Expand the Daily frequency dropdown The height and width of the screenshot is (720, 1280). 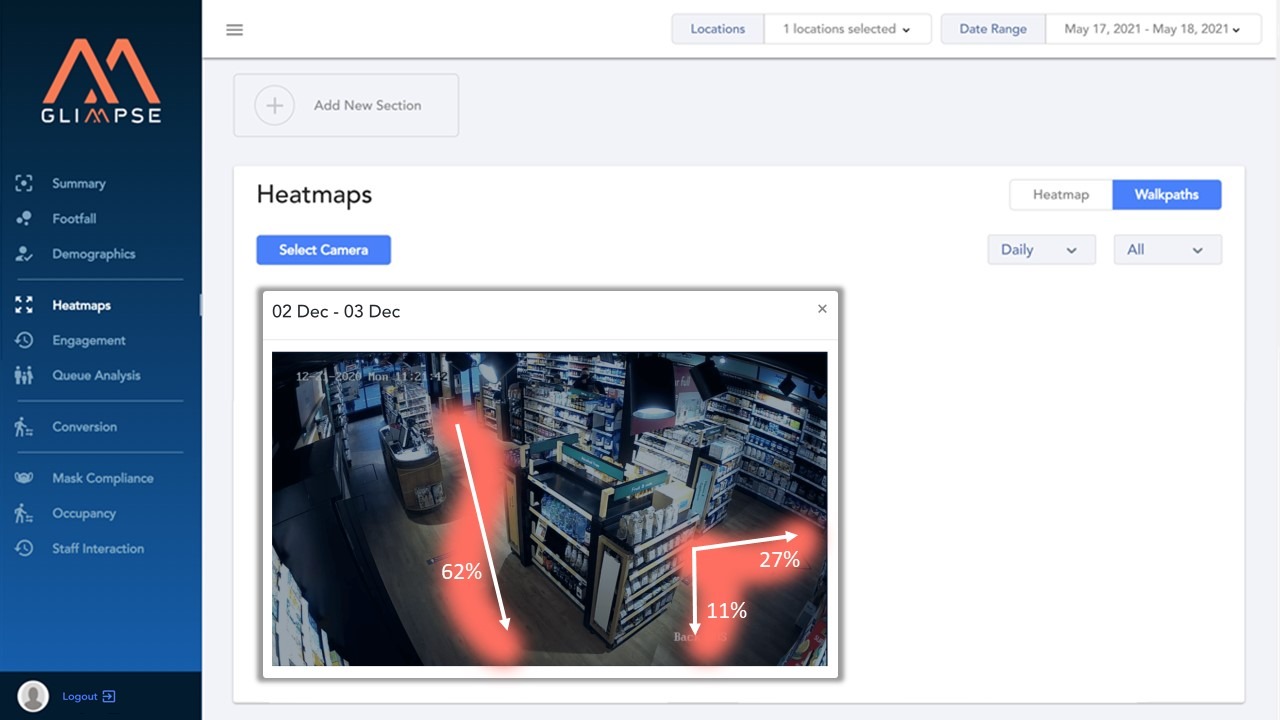(1041, 249)
